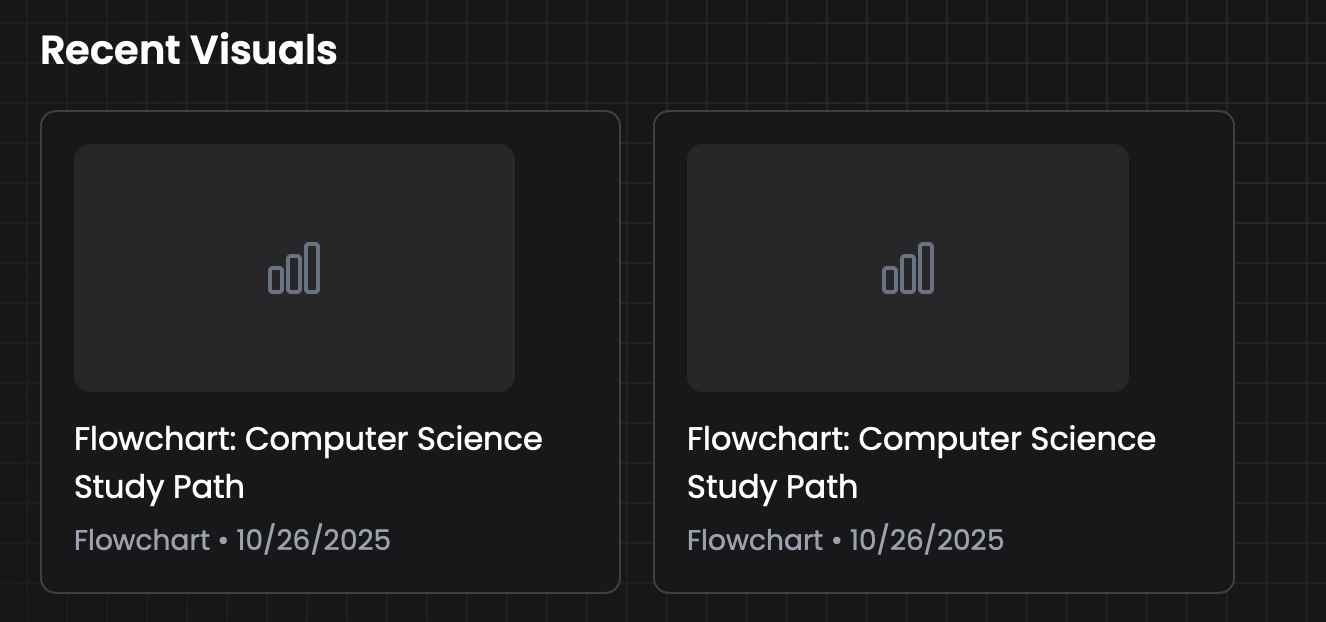Image resolution: width=1326 pixels, height=622 pixels.
Task: Click the first card's 10/26/2025 date
Action: pyautogui.click(x=313, y=541)
